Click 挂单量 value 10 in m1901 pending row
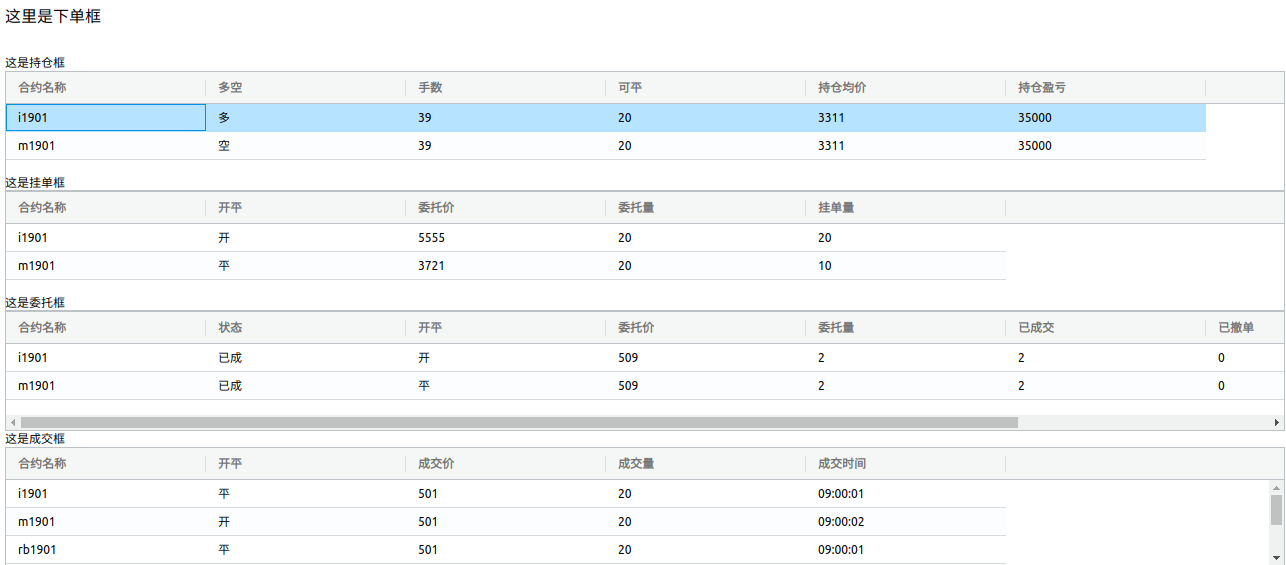1286x565 pixels. (x=906, y=266)
